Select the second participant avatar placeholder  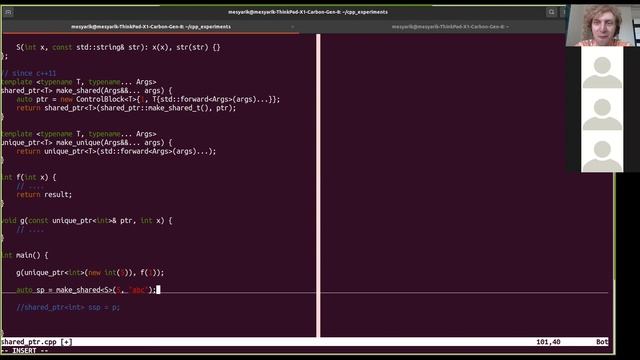pyautogui.click(x=602, y=110)
